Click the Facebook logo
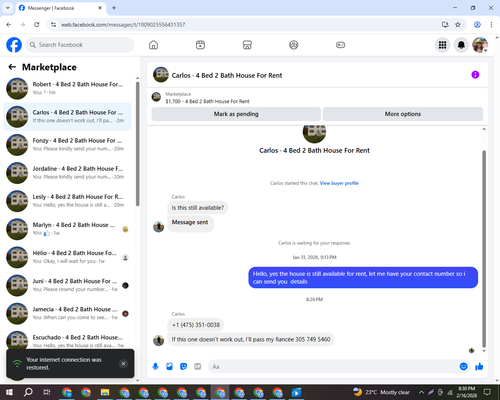Image resolution: width=500 pixels, height=400 pixels. point(14,45)
